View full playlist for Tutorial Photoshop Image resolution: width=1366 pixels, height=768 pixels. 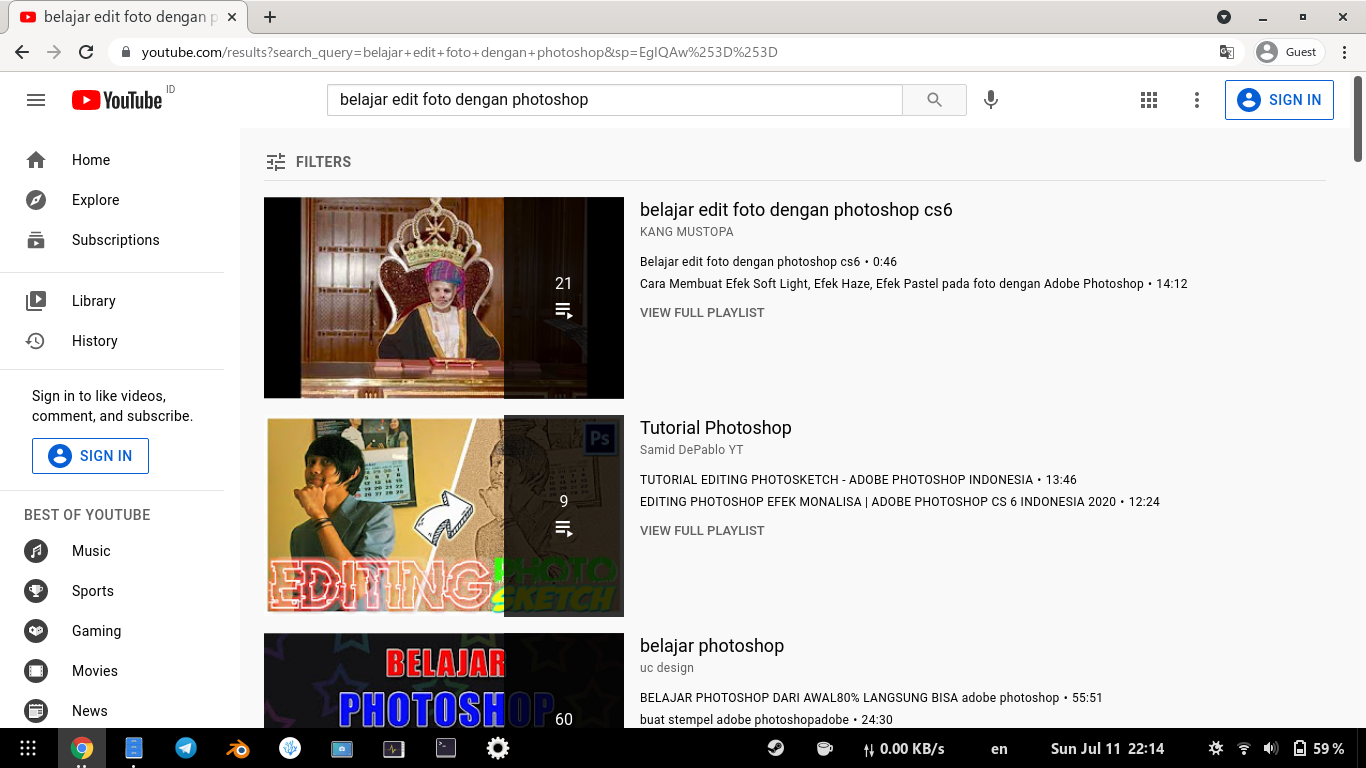tap(702, 531)
